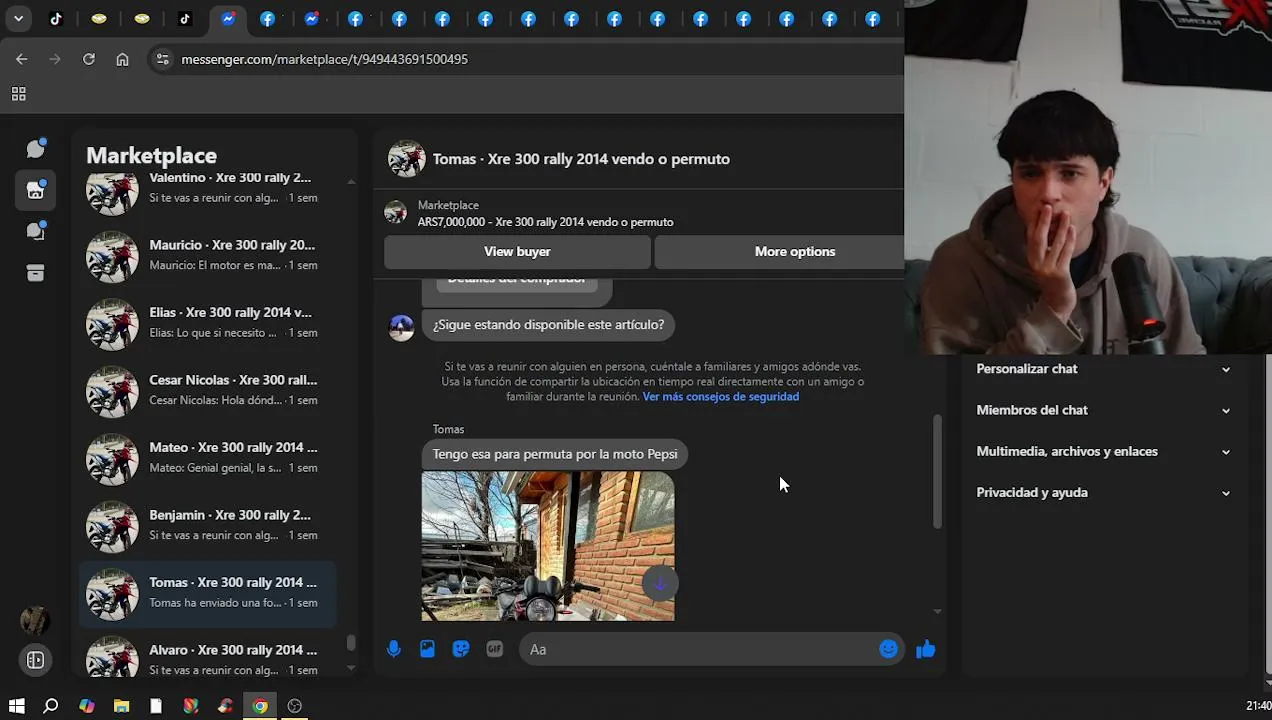
Task: Open the Windows Start menu
Action: pos(17,706)
